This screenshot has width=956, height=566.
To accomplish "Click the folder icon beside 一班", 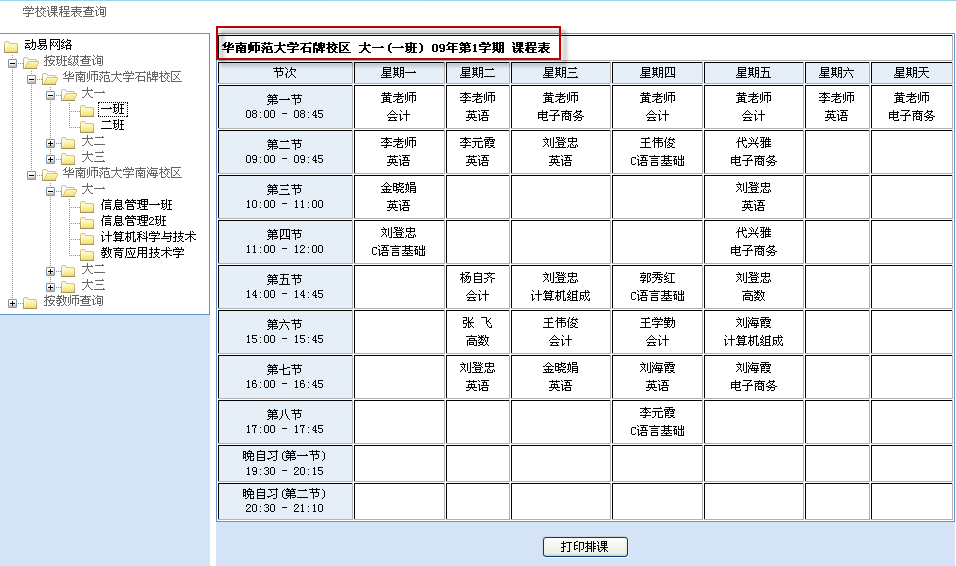I will (87, 110).
